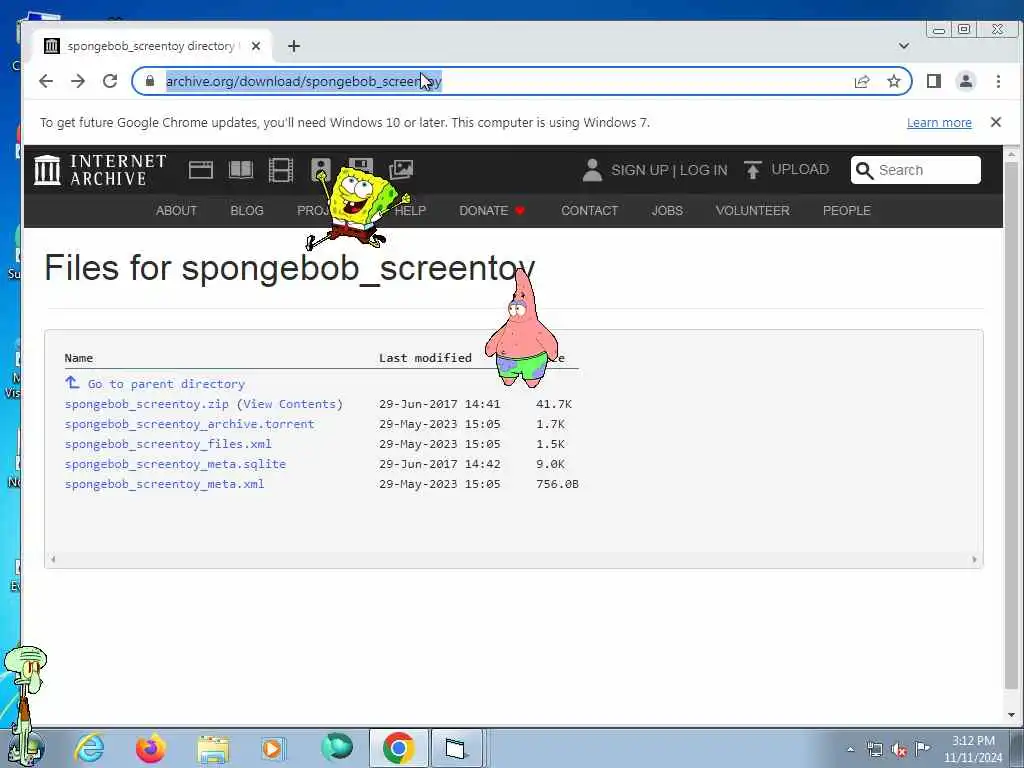Click the Chrome taskbar button
Screen dimensions: 1024x768
[398, 748]
